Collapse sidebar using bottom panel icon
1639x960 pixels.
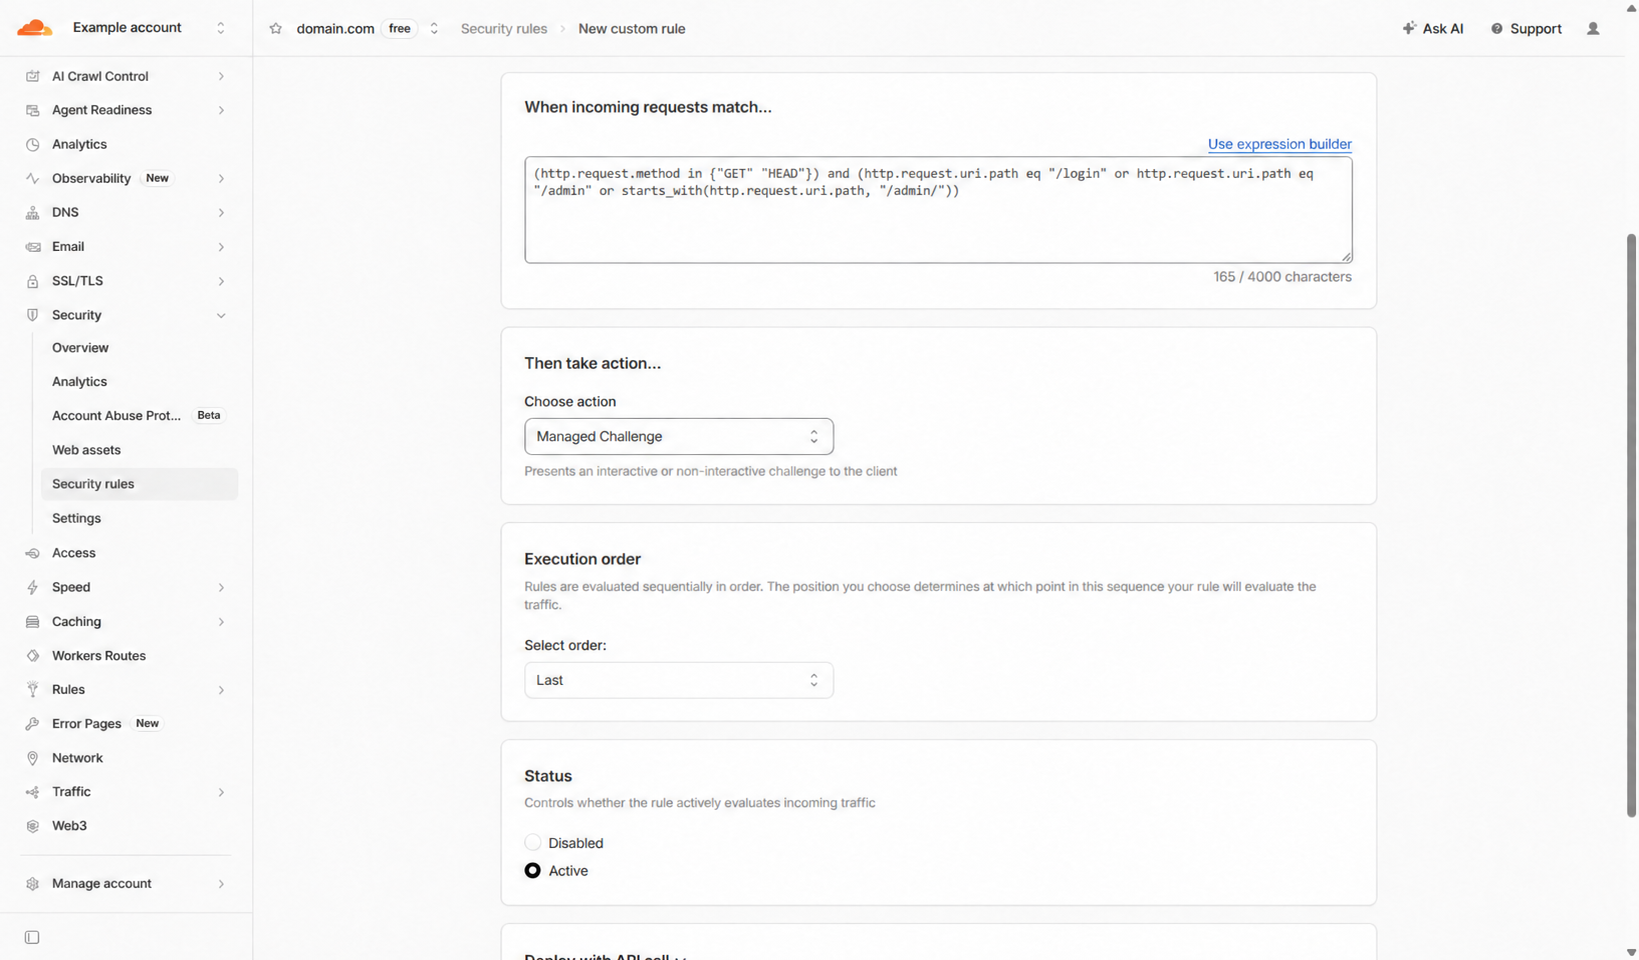(32, 938)
